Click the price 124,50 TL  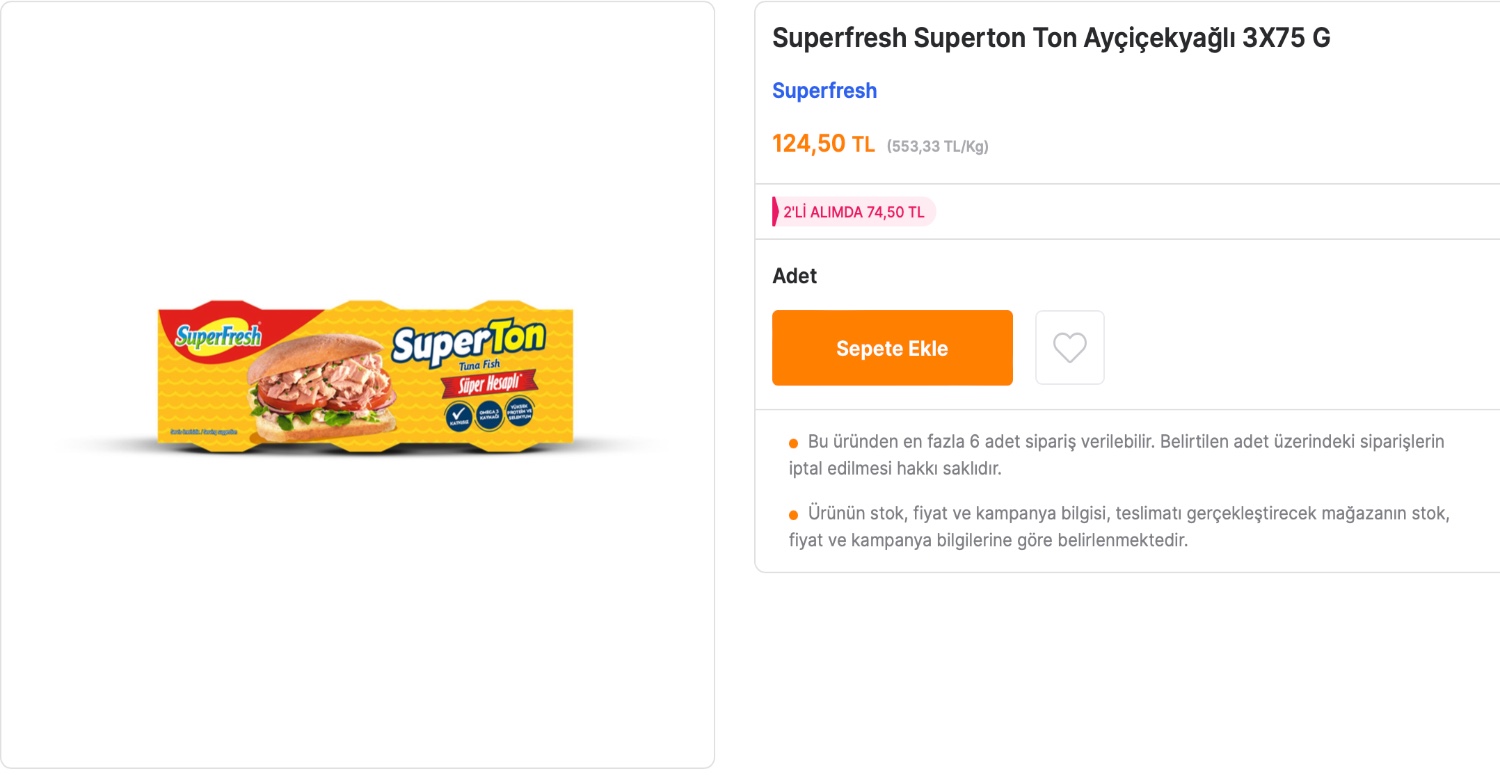click(x=823, y=143)
